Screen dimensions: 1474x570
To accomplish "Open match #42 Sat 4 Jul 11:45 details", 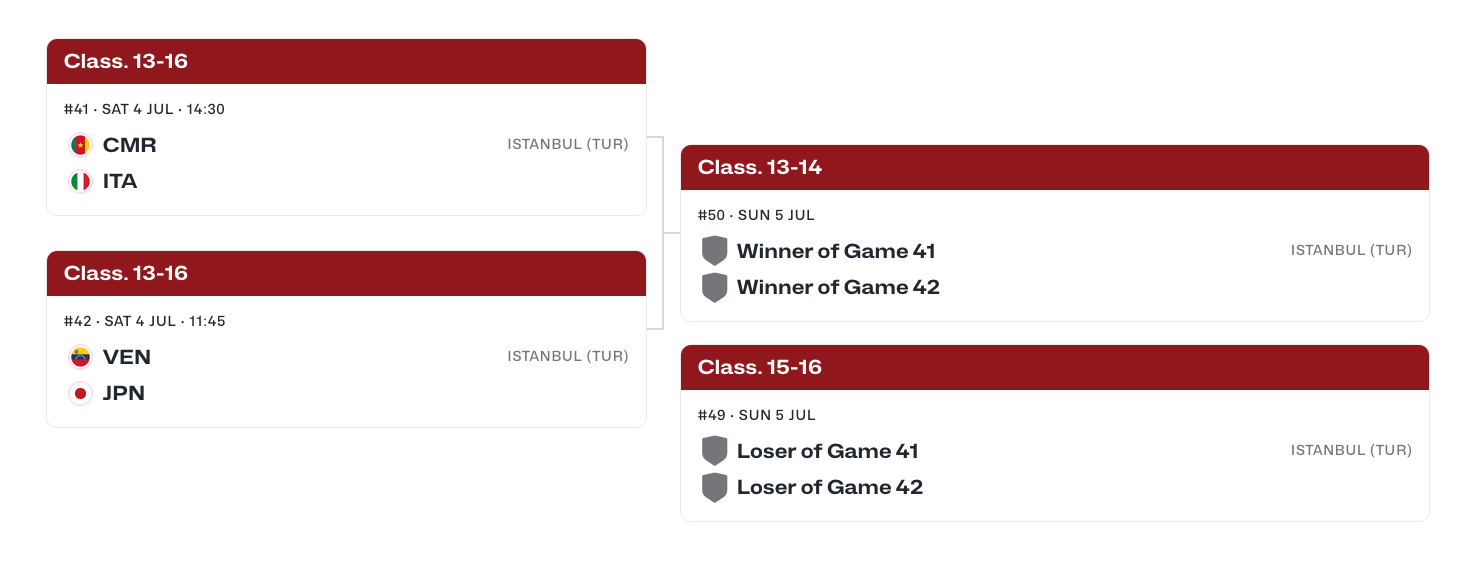I will click(x=144, y=321).
